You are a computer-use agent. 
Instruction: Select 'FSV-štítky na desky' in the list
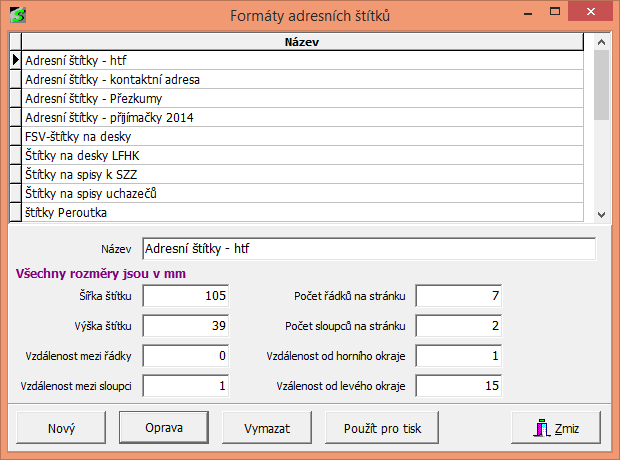pos(300,136)
